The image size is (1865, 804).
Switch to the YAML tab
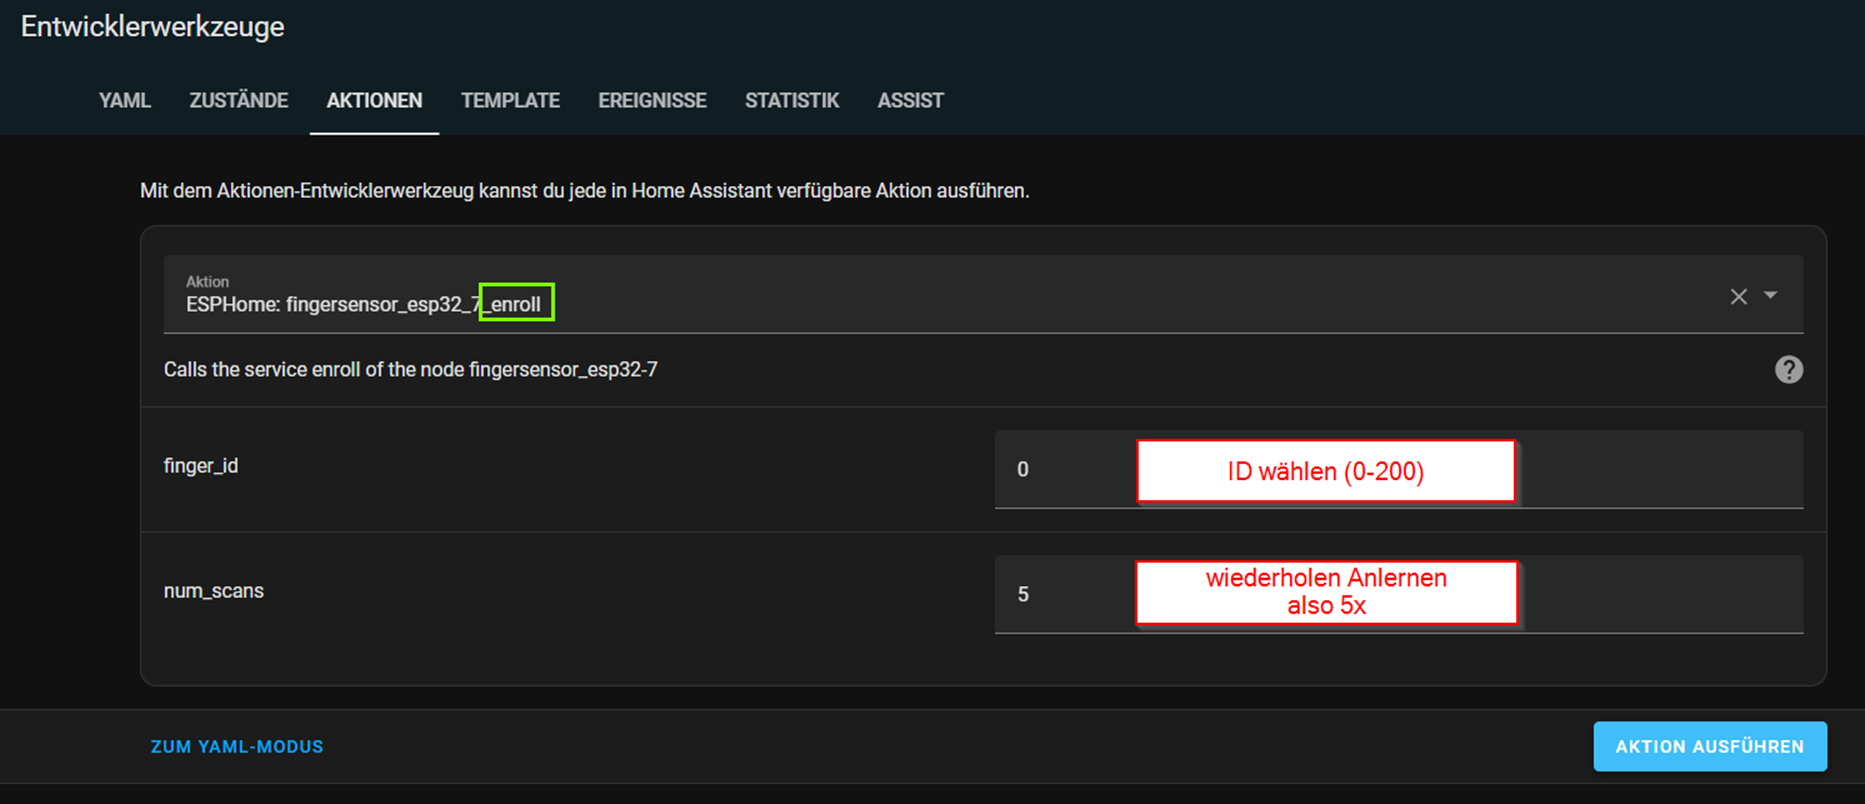coord(125,100)
